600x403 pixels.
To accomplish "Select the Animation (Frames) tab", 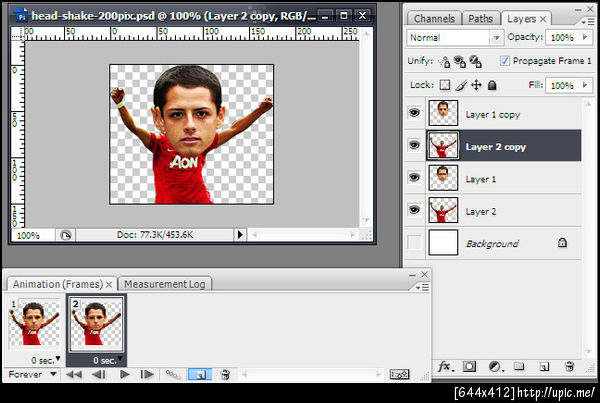I will (58, 284).
